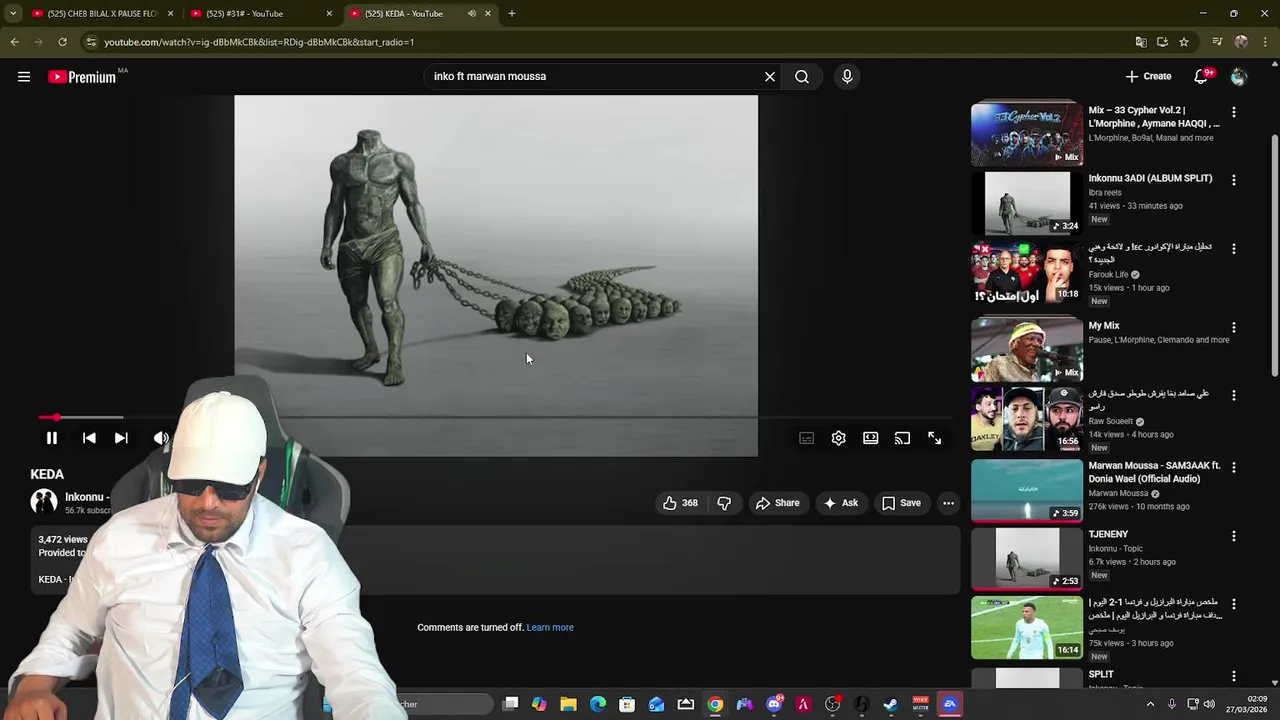Go back in browser history
Viewport: 1280px width, 720px height.
pos(14,42)
